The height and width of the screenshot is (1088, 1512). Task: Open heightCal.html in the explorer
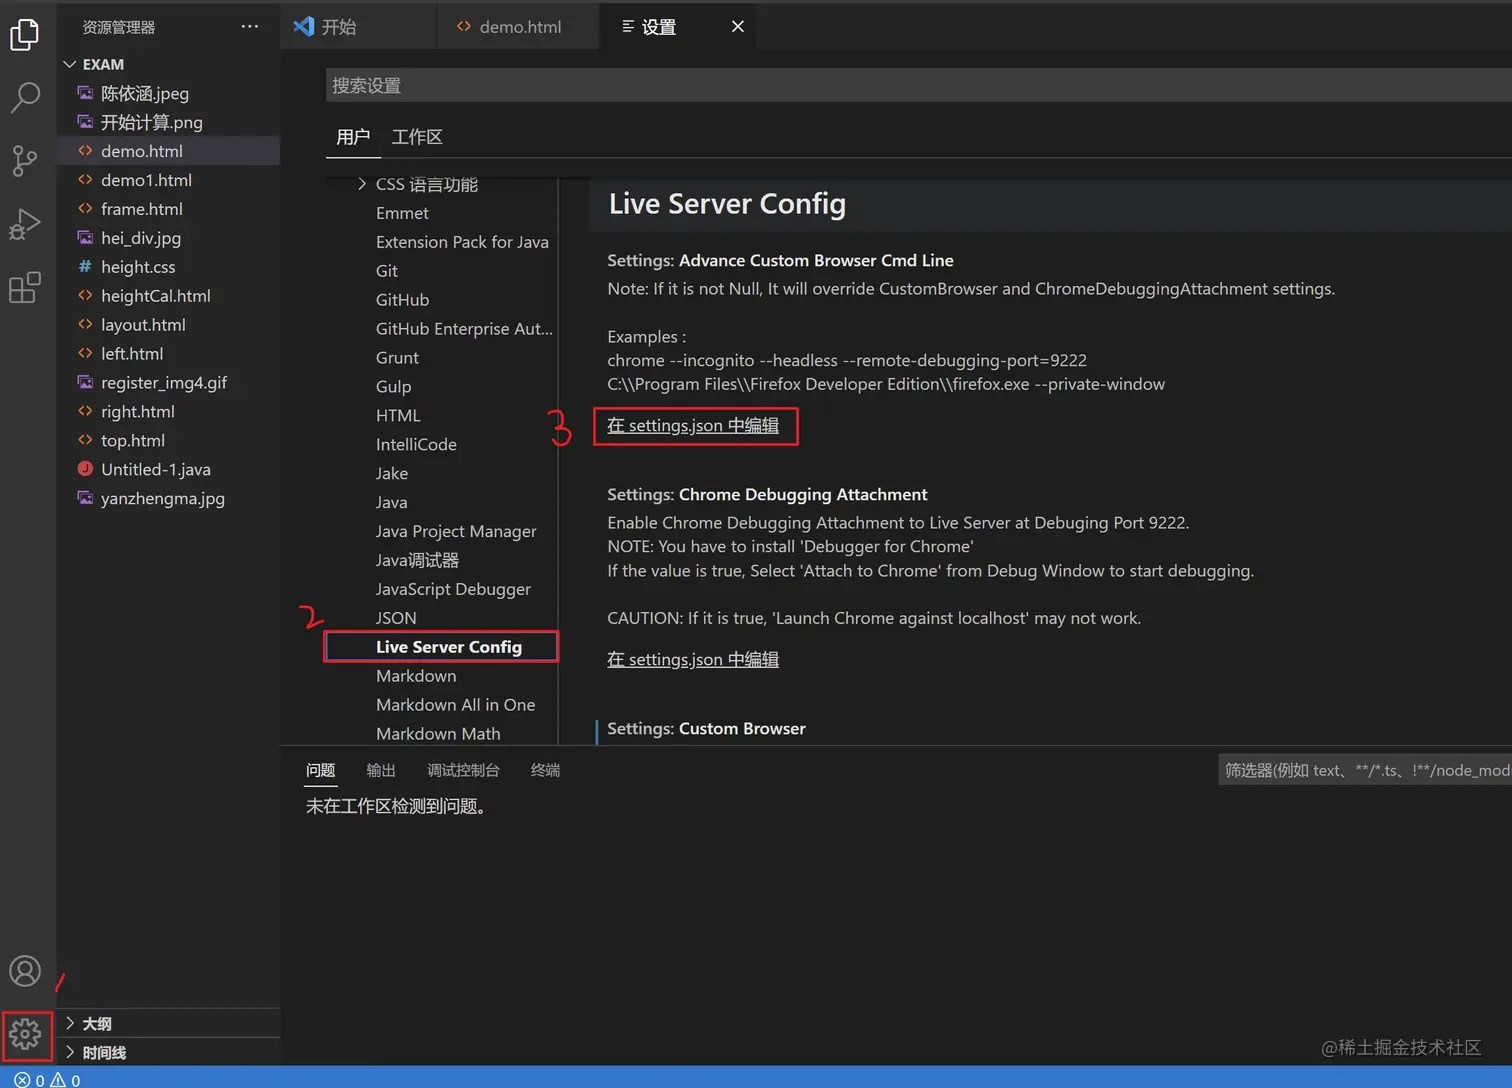pyautogui.click(x=156, y=296)
